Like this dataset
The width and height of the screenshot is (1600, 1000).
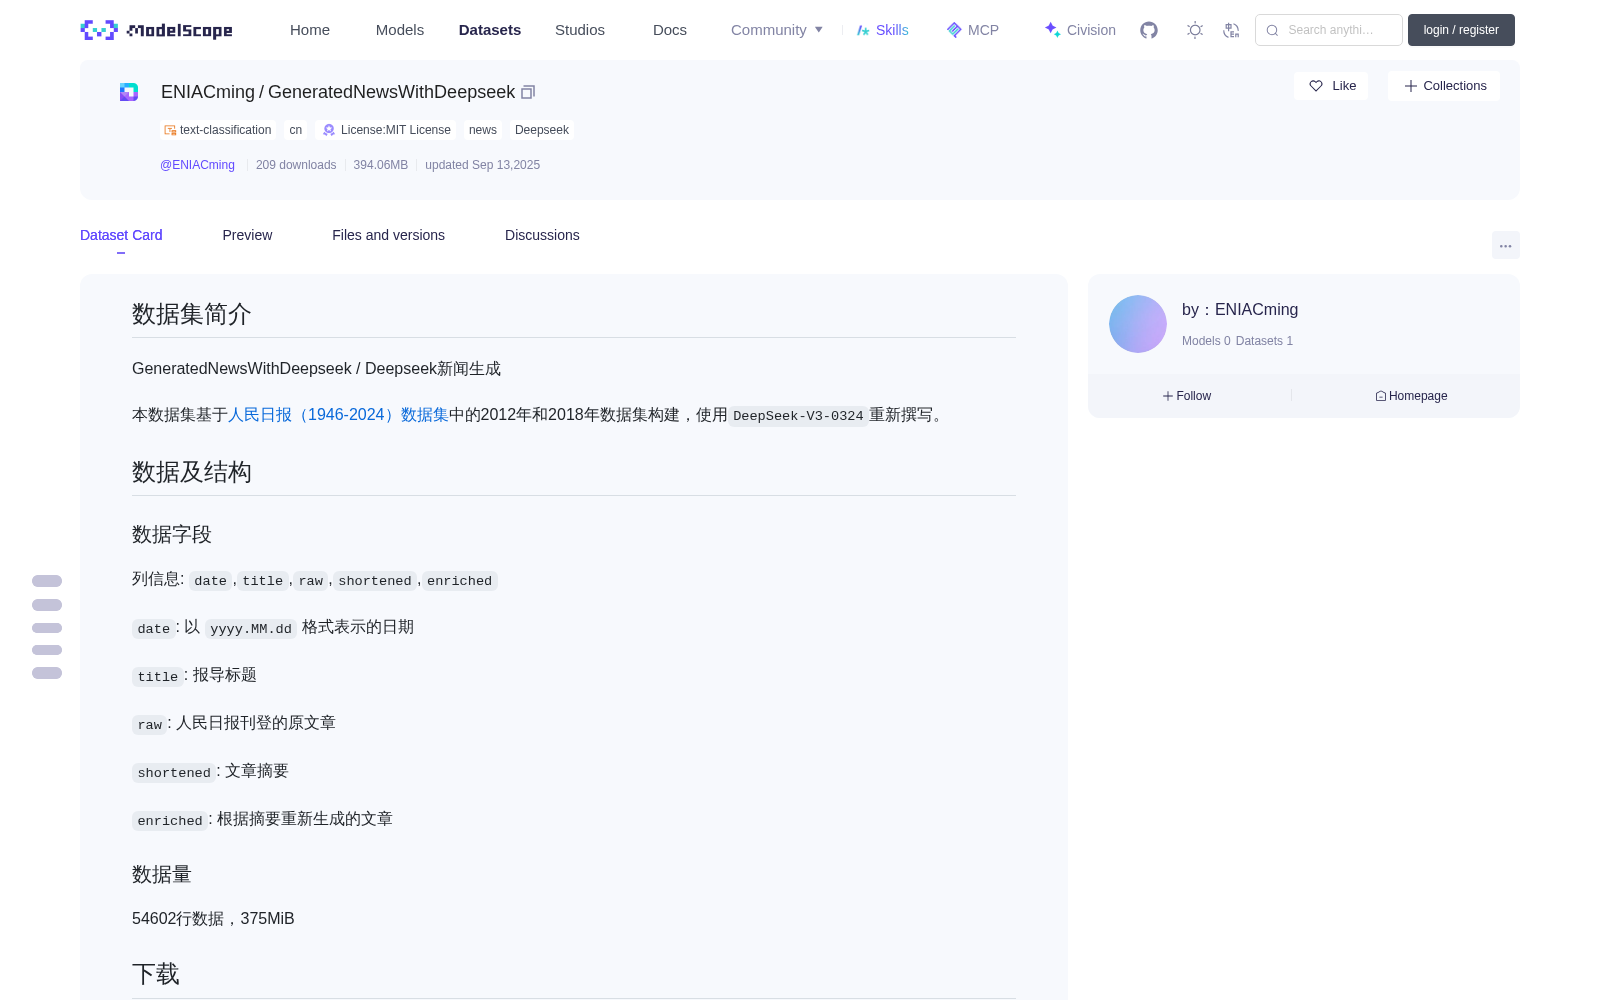coord(1331,86)
